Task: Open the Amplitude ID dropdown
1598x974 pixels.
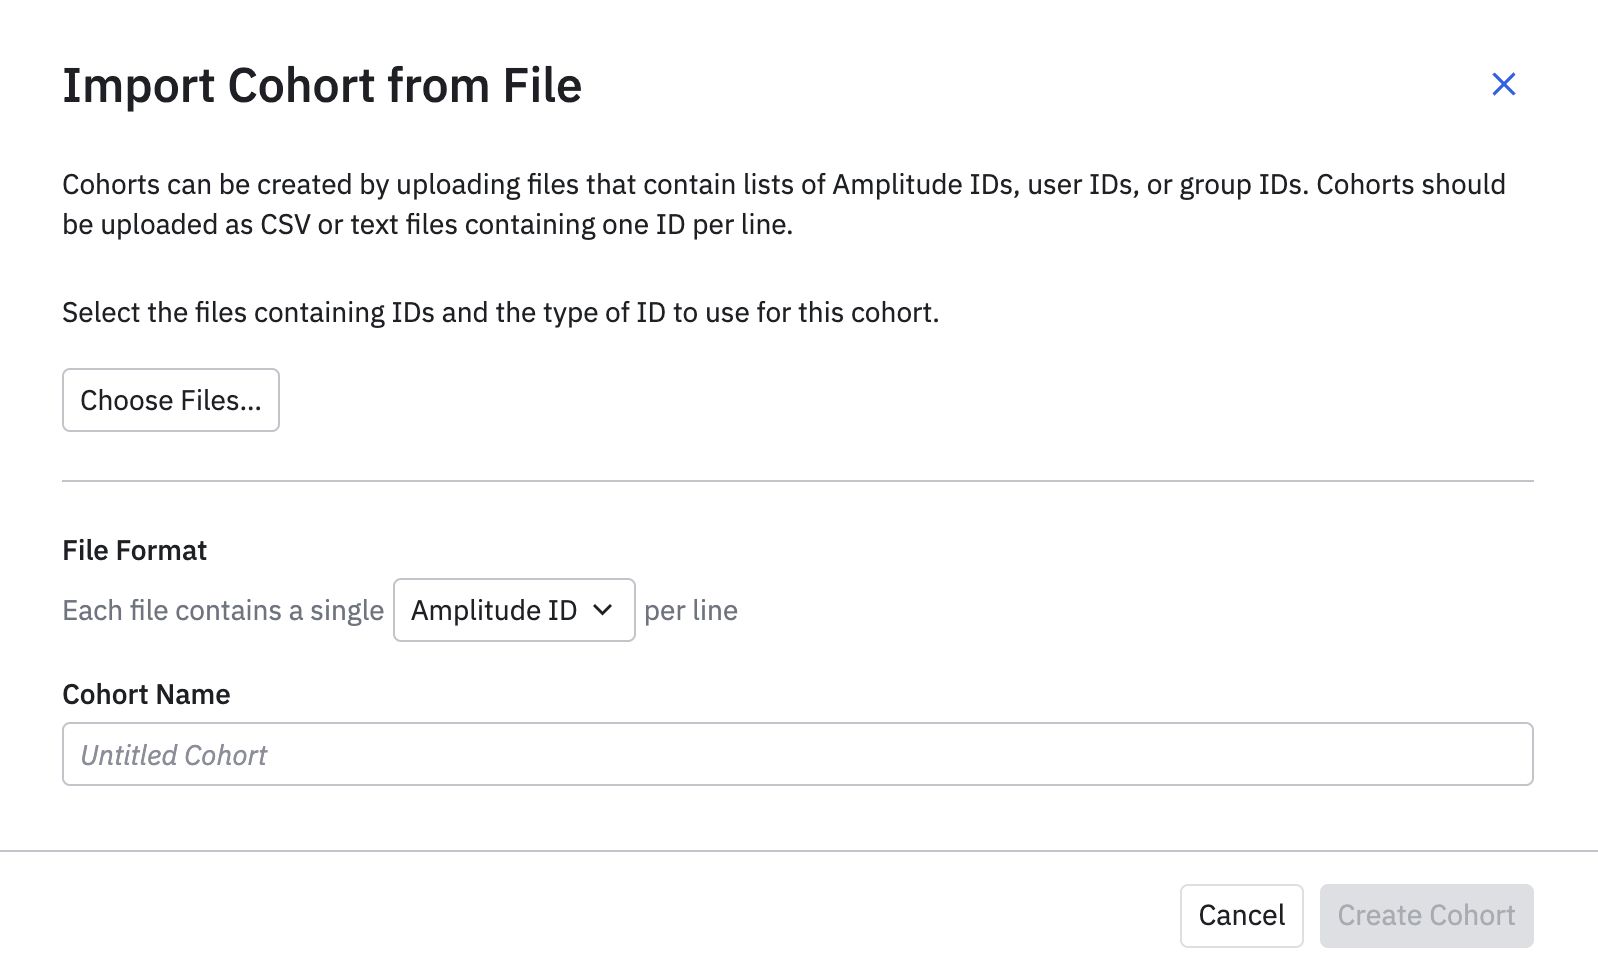Action: (x=513, y=610)
